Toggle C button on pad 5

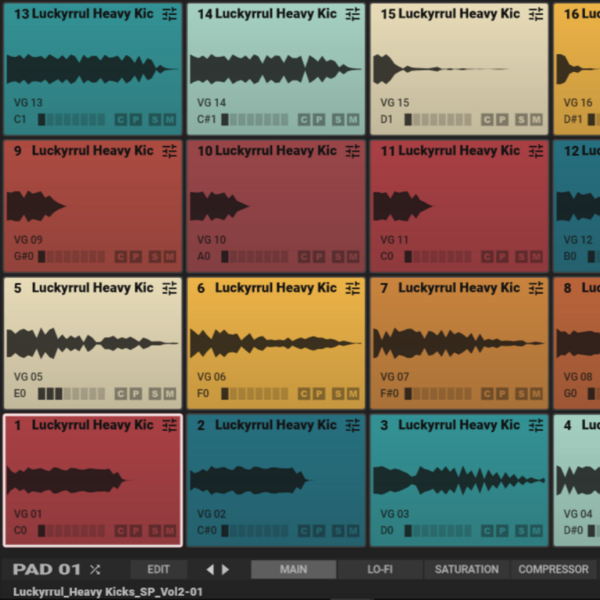pos(121,393)
